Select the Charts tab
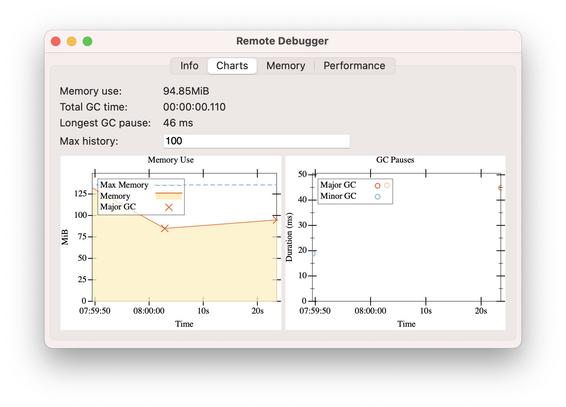The image size is (566, 407). tap(232, 66)
